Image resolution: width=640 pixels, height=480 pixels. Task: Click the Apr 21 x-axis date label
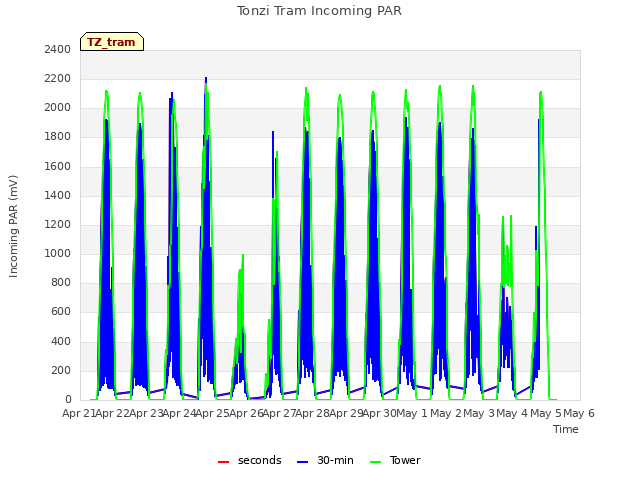79,413
